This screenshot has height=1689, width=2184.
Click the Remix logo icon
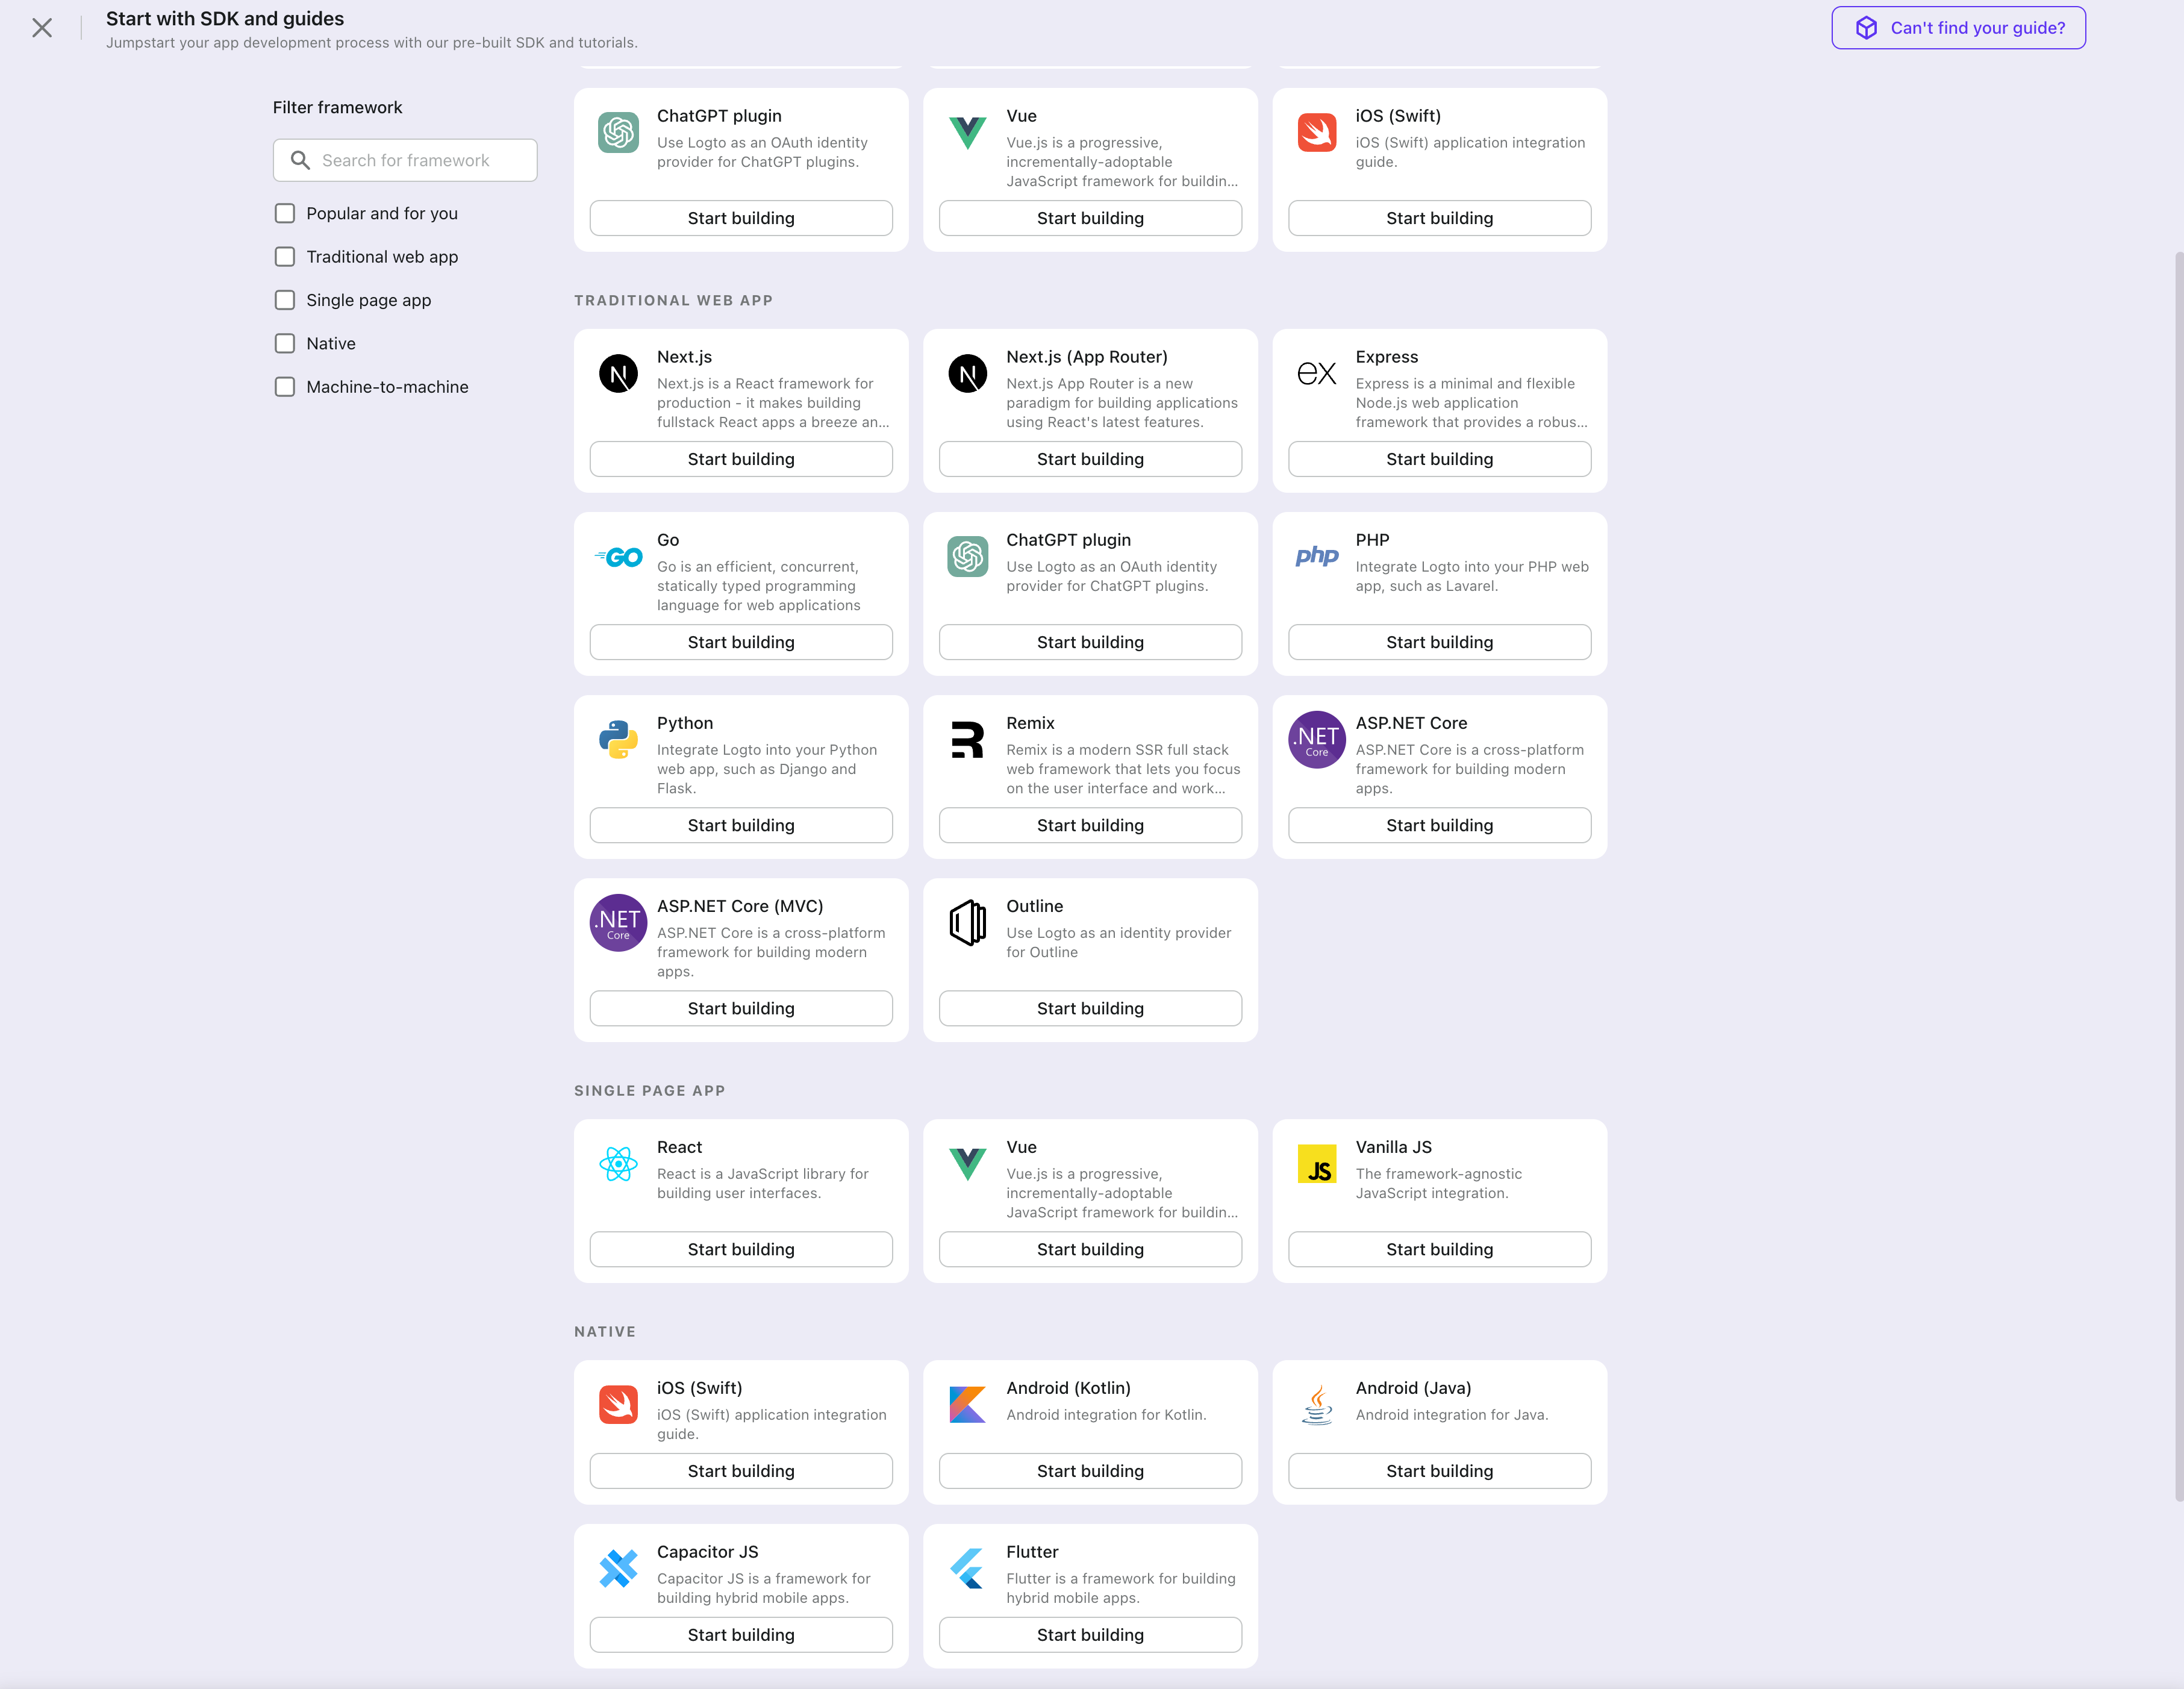[967, 740]
